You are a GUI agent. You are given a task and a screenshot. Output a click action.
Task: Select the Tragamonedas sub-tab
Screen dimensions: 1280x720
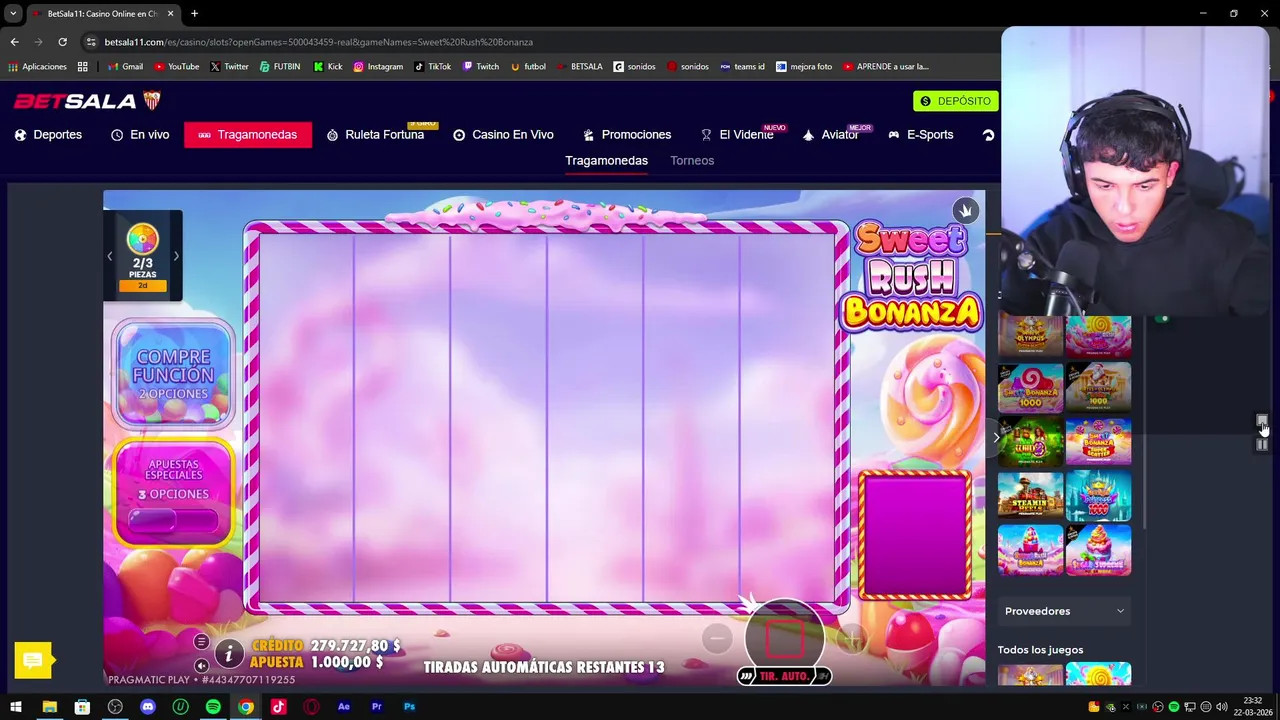click(606, 160)
